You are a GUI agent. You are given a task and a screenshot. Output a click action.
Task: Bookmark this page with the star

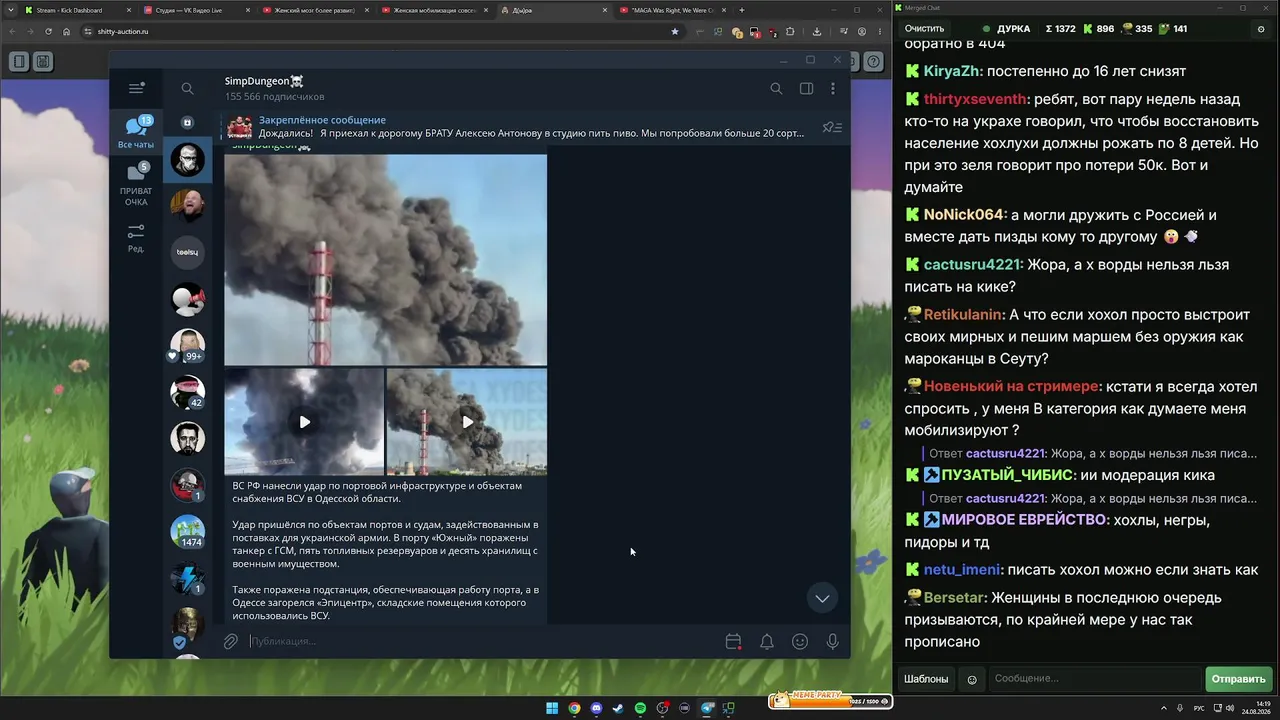click(675, 31)
